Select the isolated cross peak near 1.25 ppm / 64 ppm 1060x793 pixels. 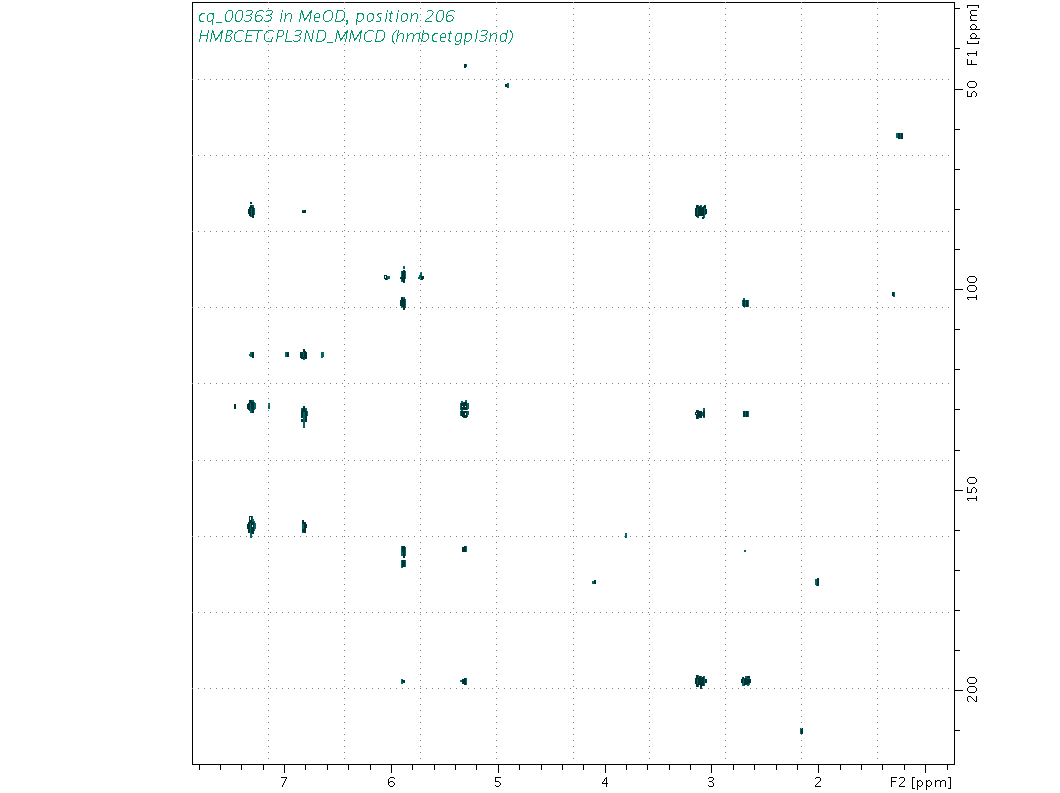tap(899, 136)
